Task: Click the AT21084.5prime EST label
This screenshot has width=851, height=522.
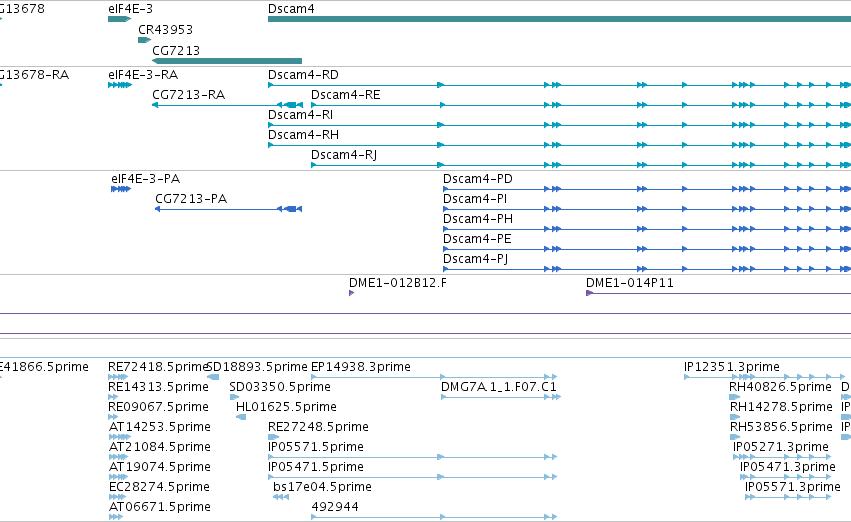Action: (160, 448)
